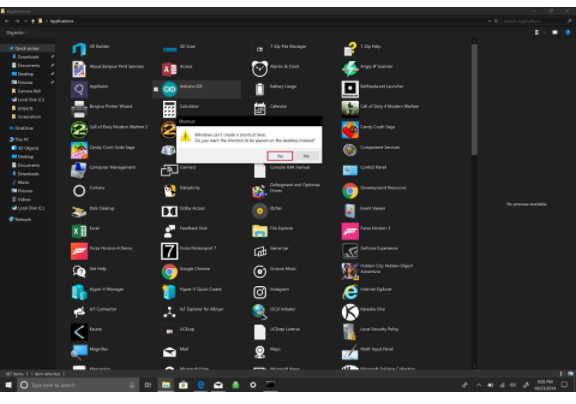Click the Angry IP Scanner icon
The height and width of the screenshot is (404, 576).
click(350, 69)
